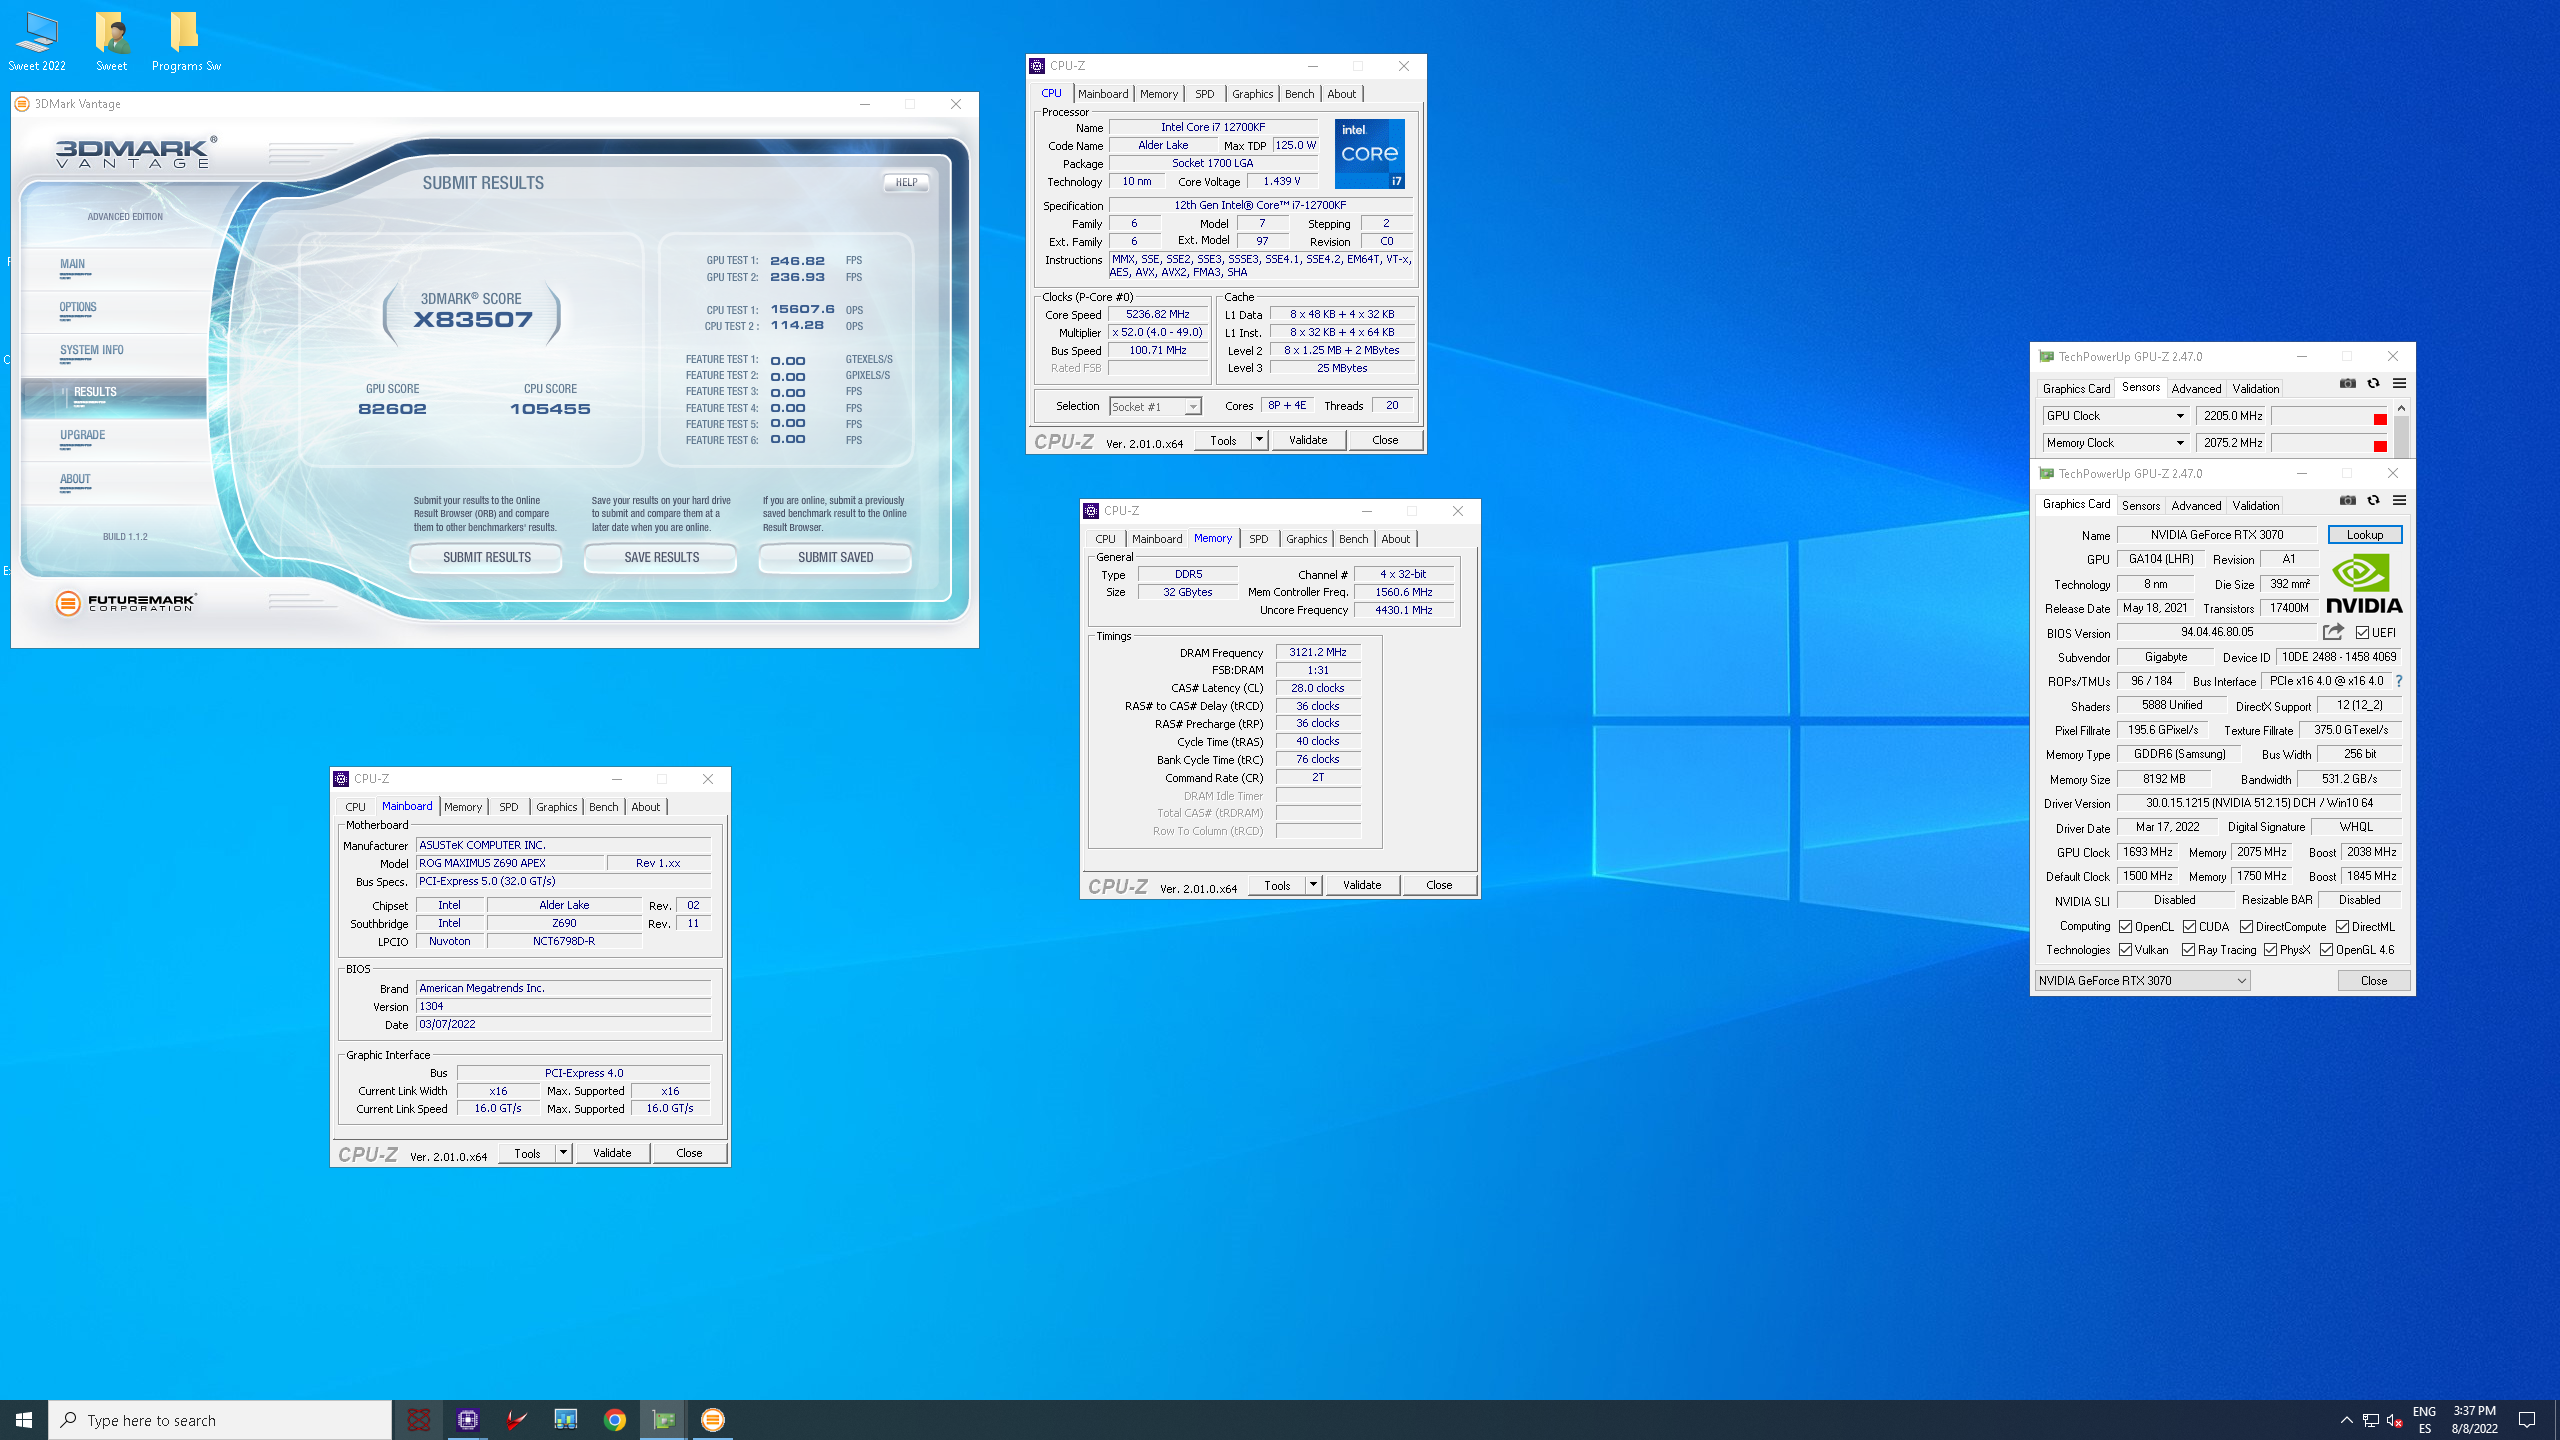Open the notification center icon

(x=2527, y=1420)
